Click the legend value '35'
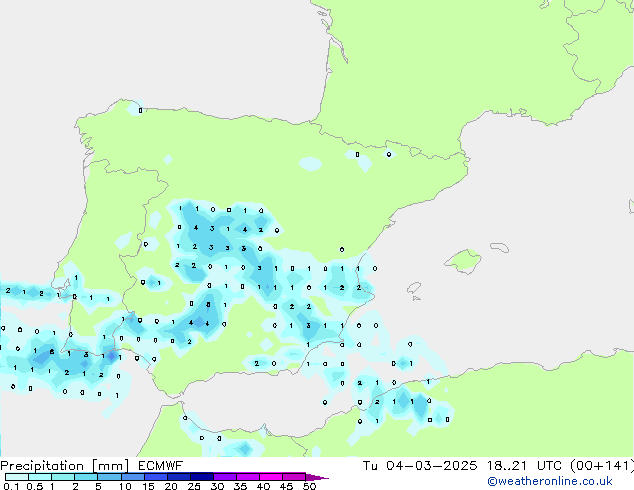The height and width of the screenshot is (490, 634). tap(240, 486)
